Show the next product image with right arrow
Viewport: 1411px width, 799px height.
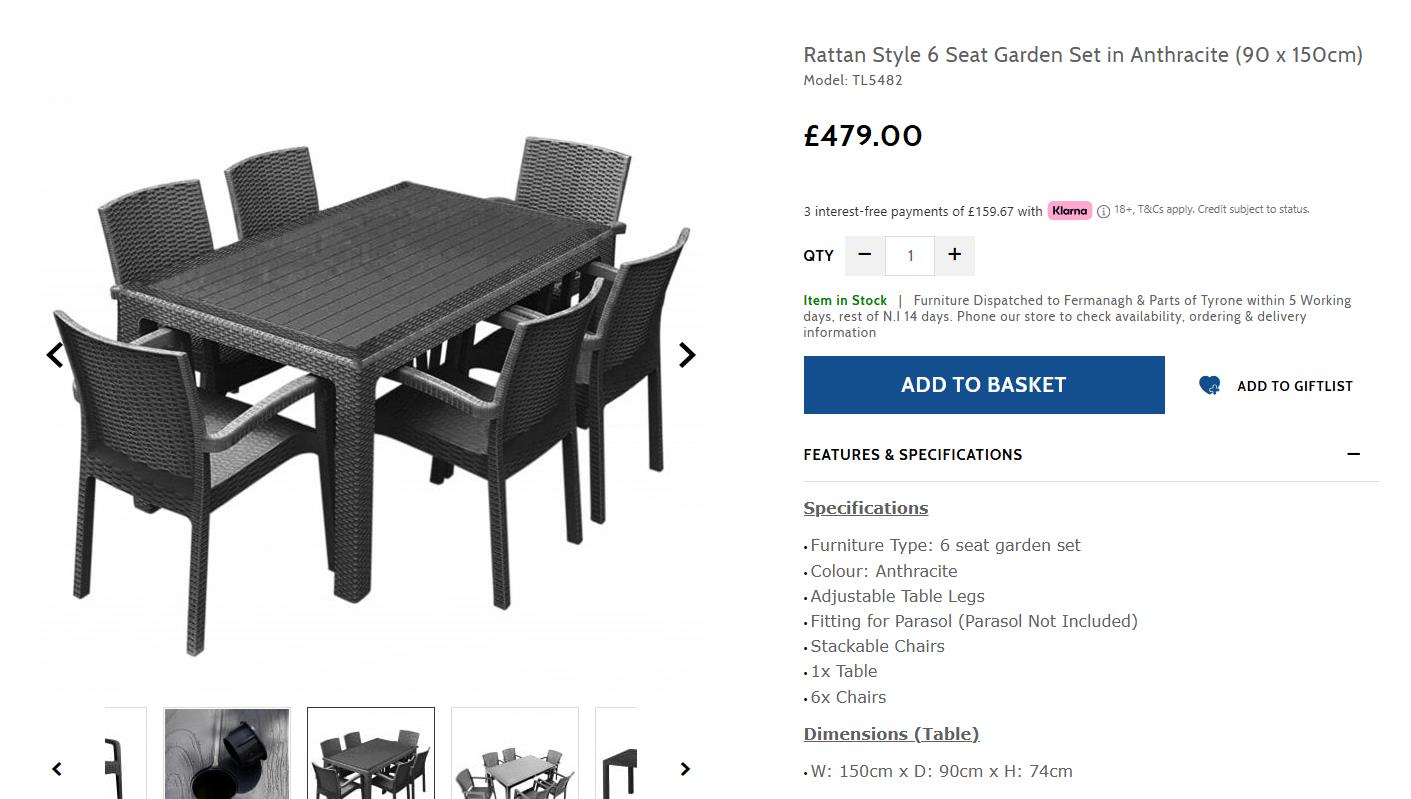pos(687,355)
